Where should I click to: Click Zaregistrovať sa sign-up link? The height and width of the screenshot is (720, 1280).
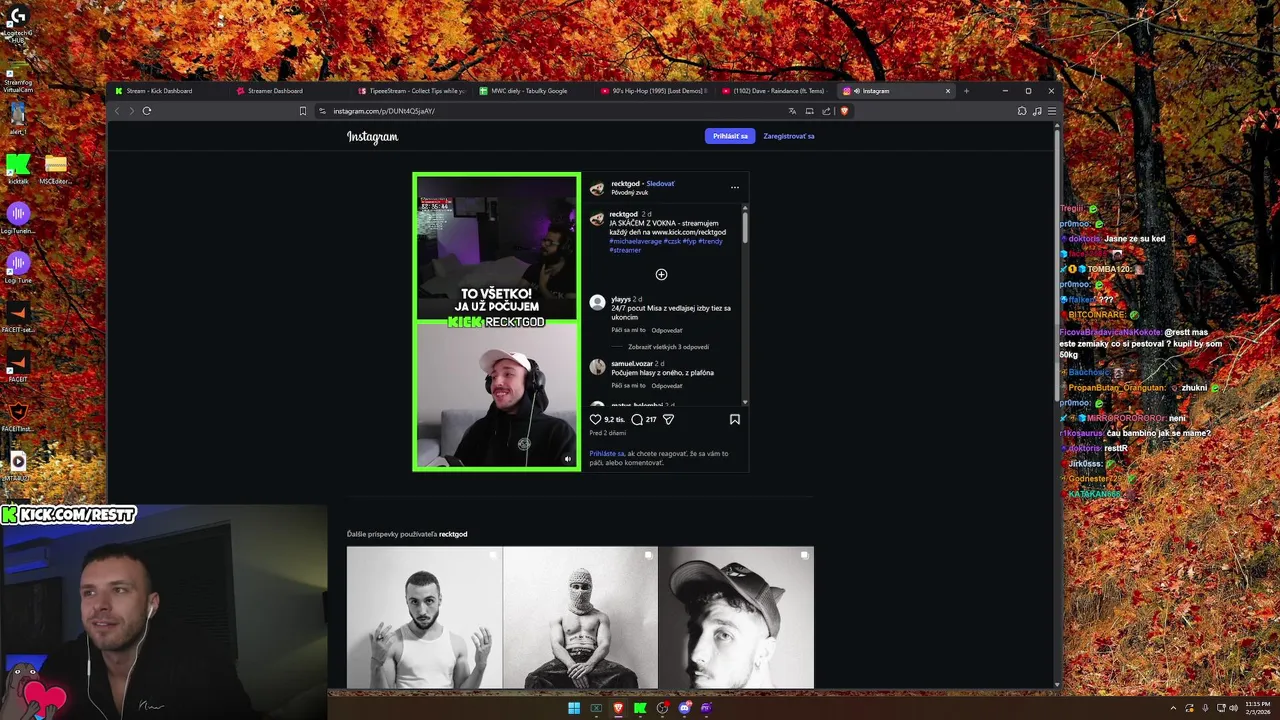(789, 136)
